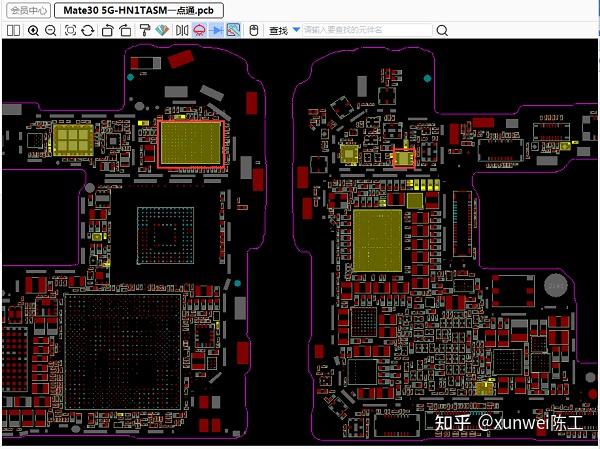This screenshot has height=449, width=600.
Task: Zoom in on the PCB view
Action: (33, 30)
